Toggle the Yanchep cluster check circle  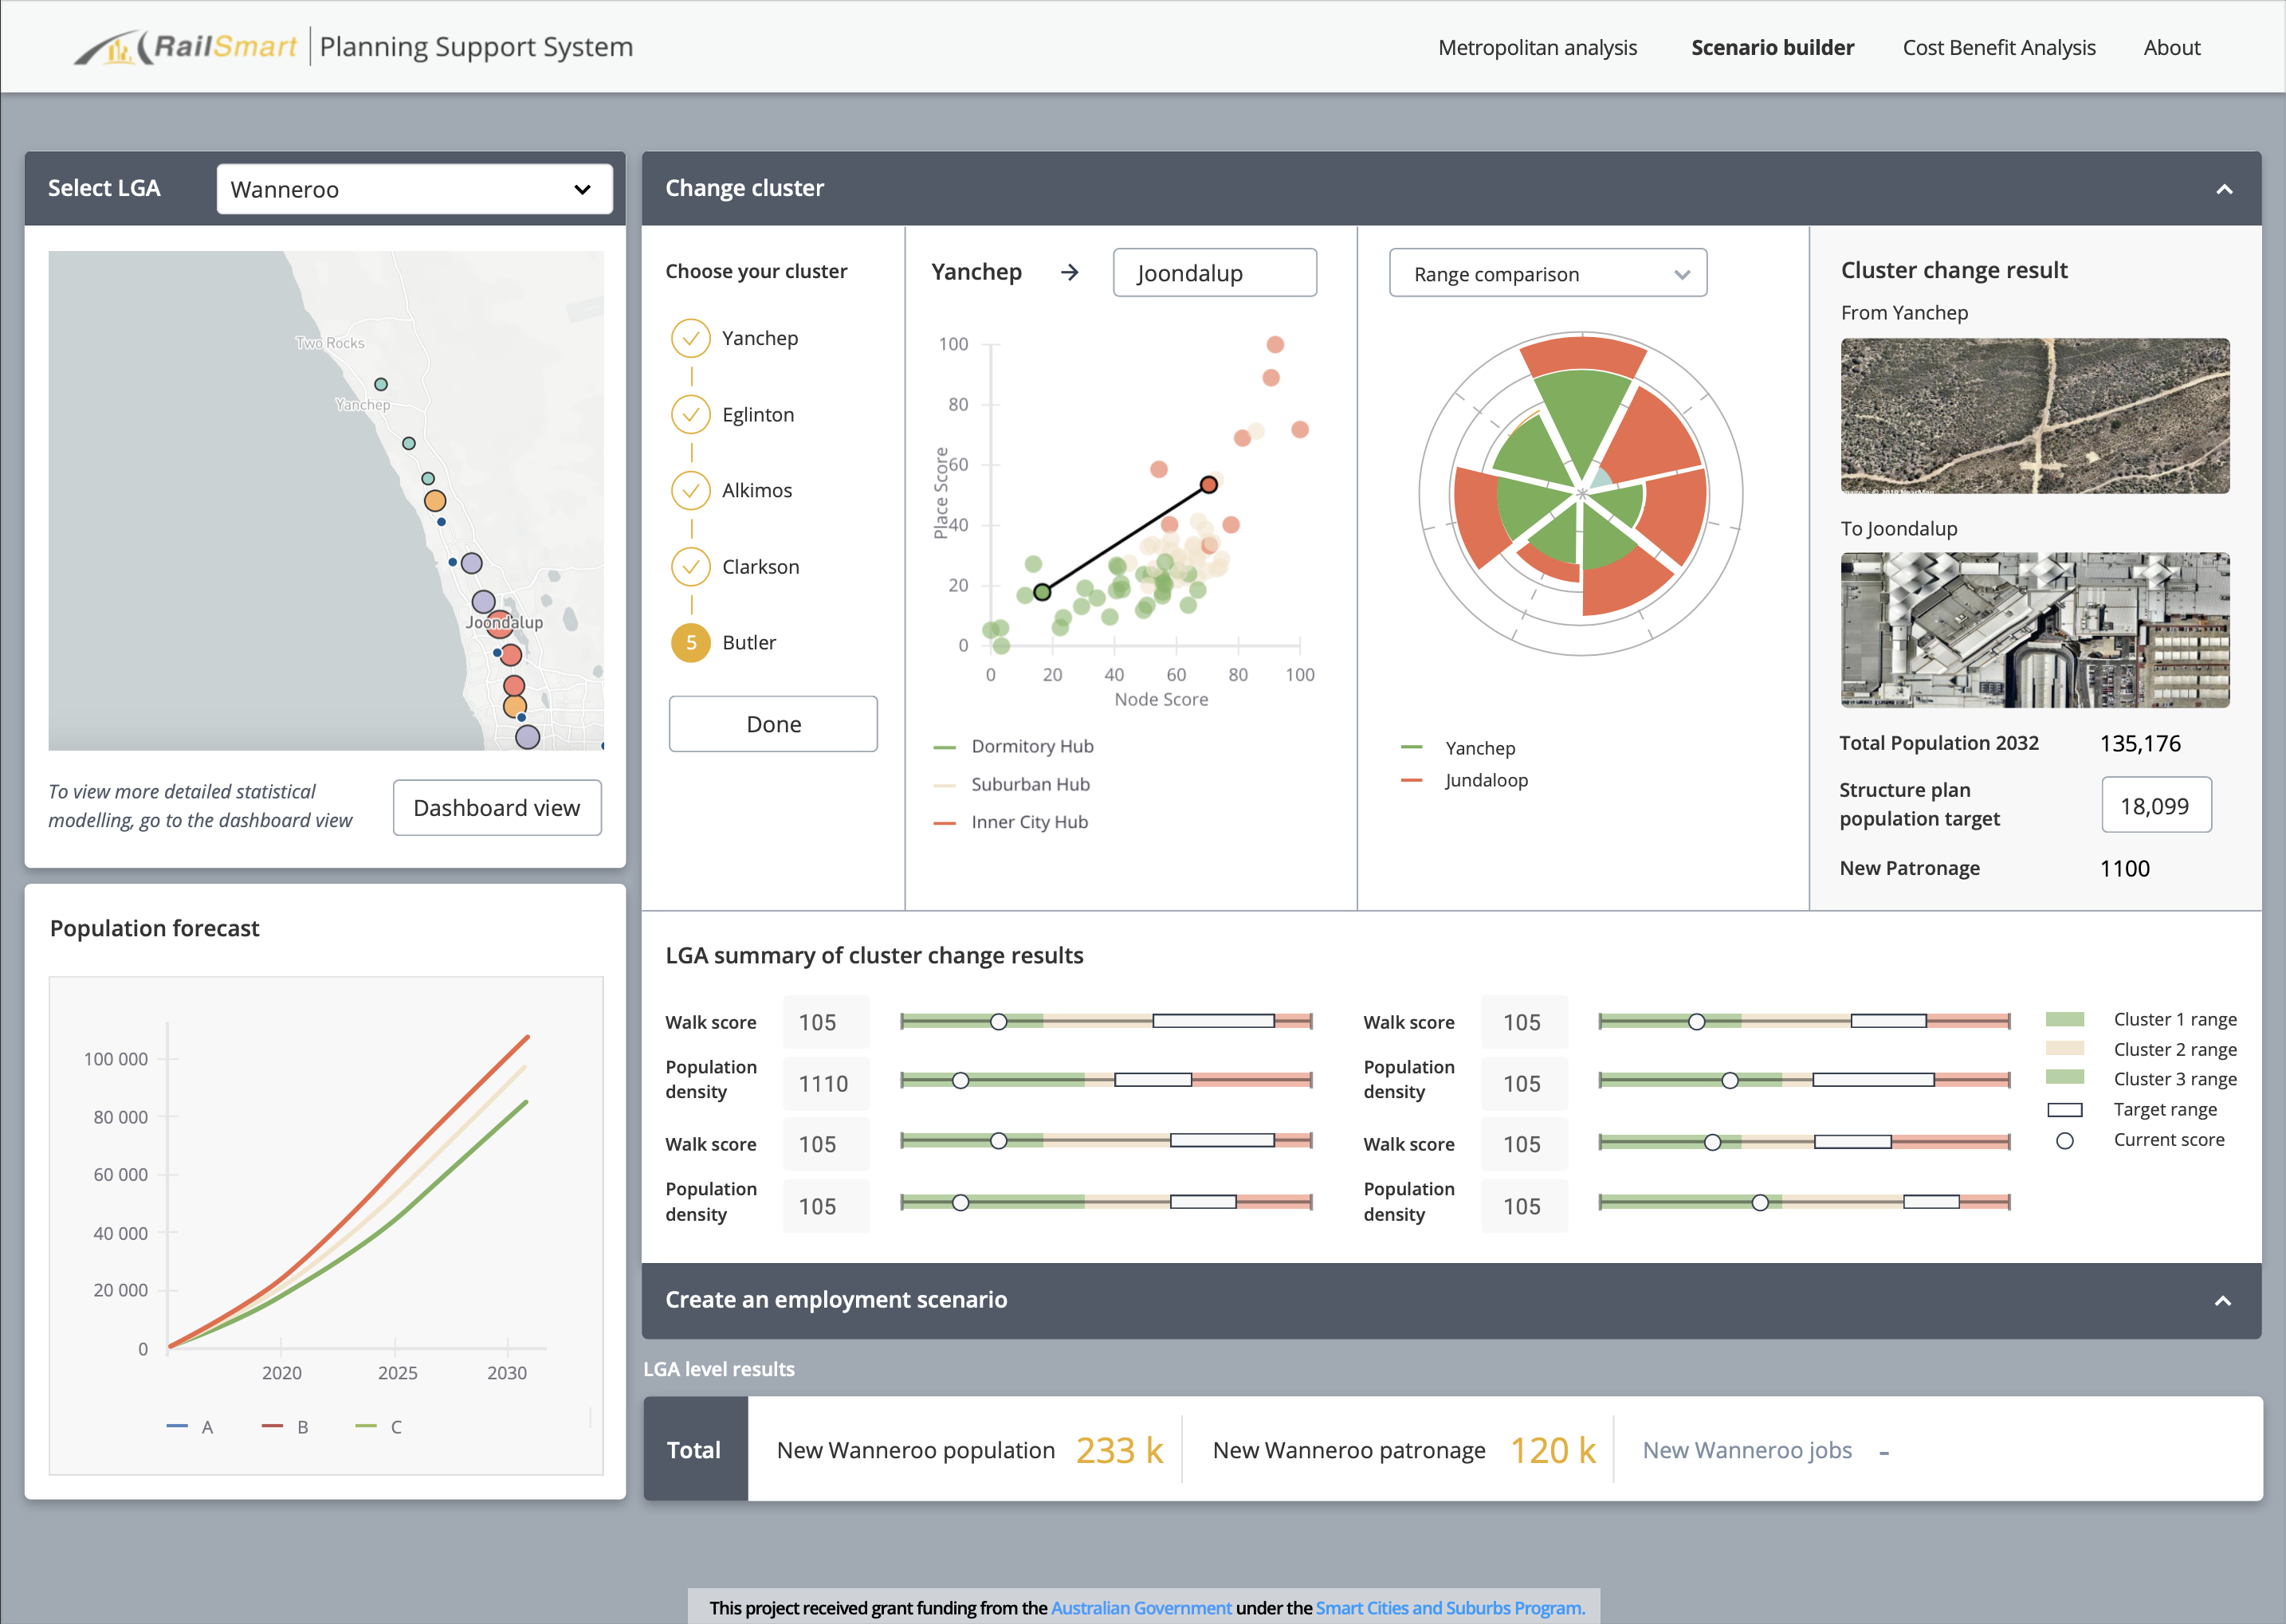tap(690, 338)
